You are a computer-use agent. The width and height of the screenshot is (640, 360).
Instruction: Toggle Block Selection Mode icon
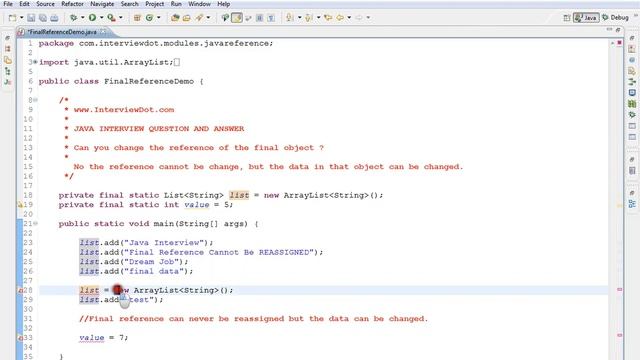click(260, 18)
